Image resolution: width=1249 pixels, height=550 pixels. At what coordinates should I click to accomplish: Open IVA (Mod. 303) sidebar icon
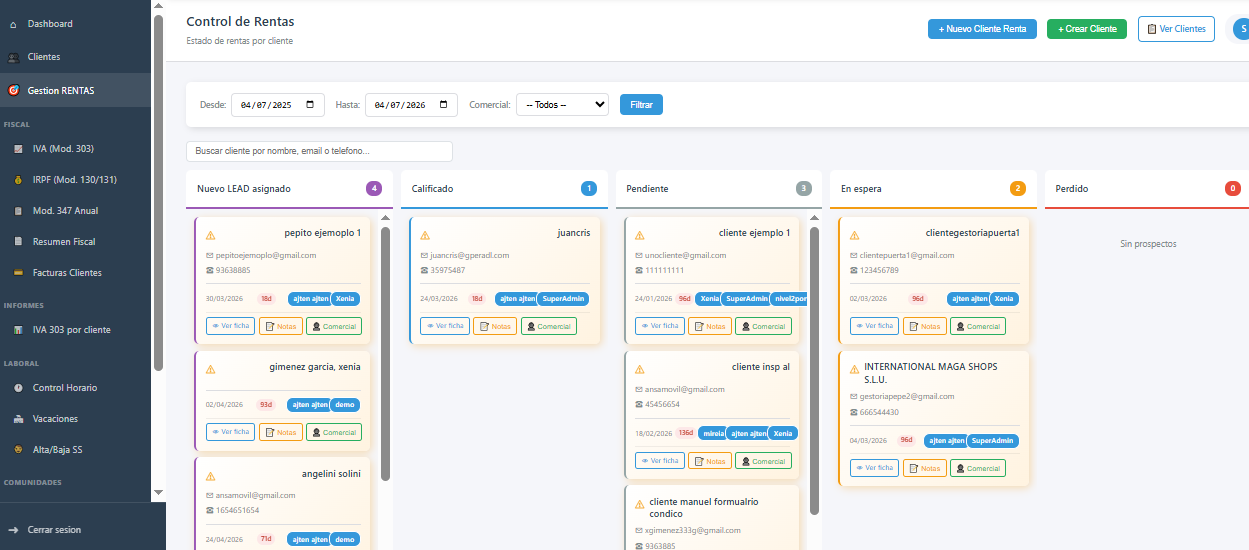pos(18,149)
